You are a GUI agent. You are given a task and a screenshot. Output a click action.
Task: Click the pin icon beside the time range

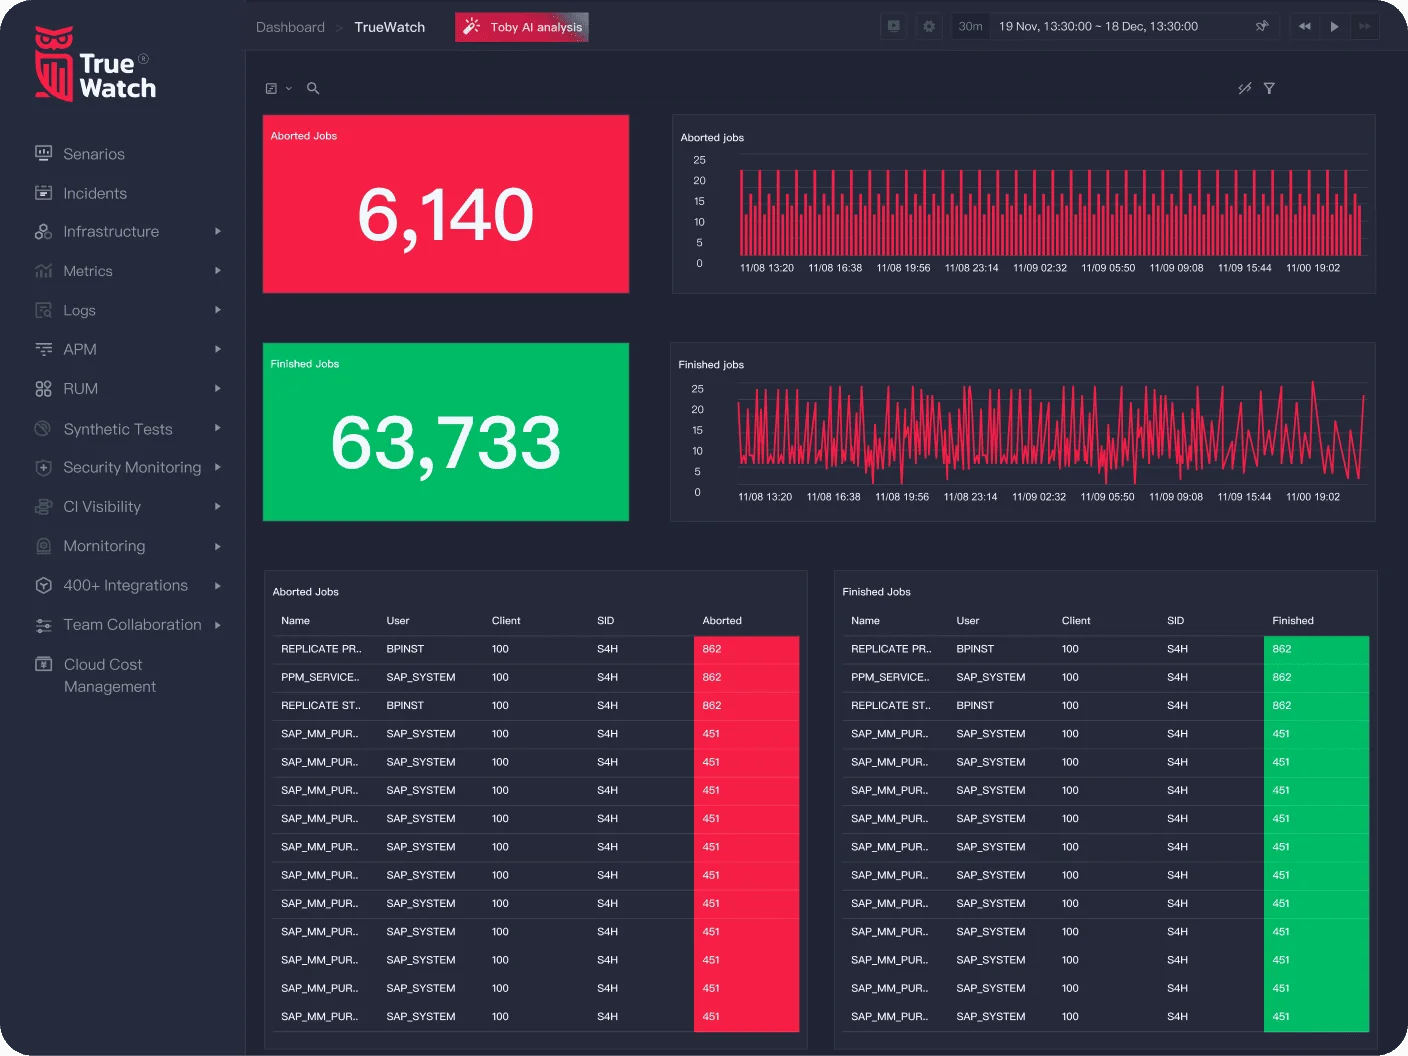(x=1262, y=26)
